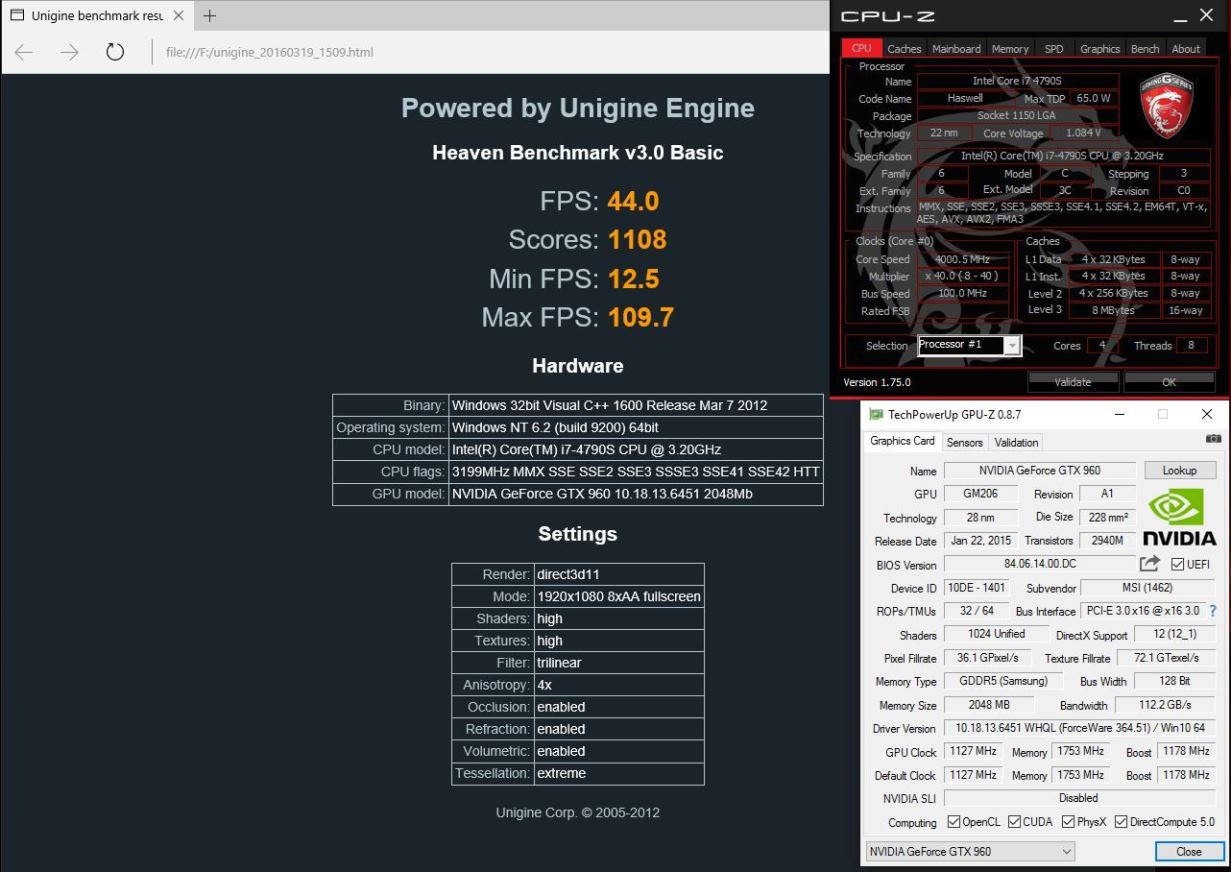Viewport: 1231px width, 872px height.
Task: Click the 'Heaven Benchmark v3.0 Basic' heading
Action: [x=578, y=153]
